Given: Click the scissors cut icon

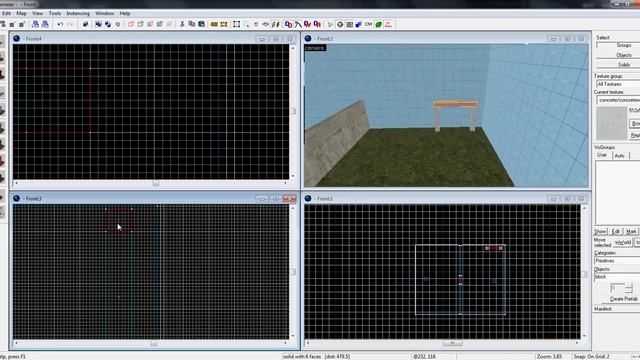Looking at the screenshot, I should pyautogui.click(x=182, y=24).
